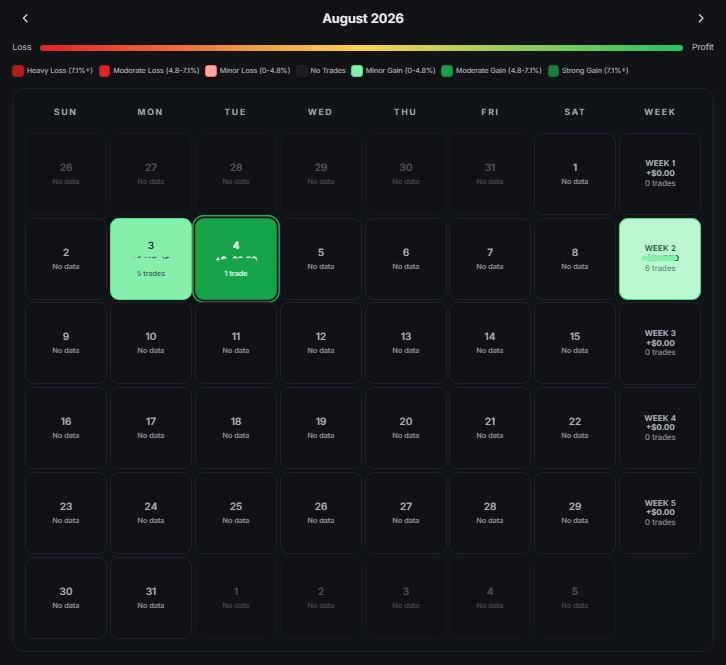
Task: Select the Week 4 summary cell
Action: [x=660, y=428]
